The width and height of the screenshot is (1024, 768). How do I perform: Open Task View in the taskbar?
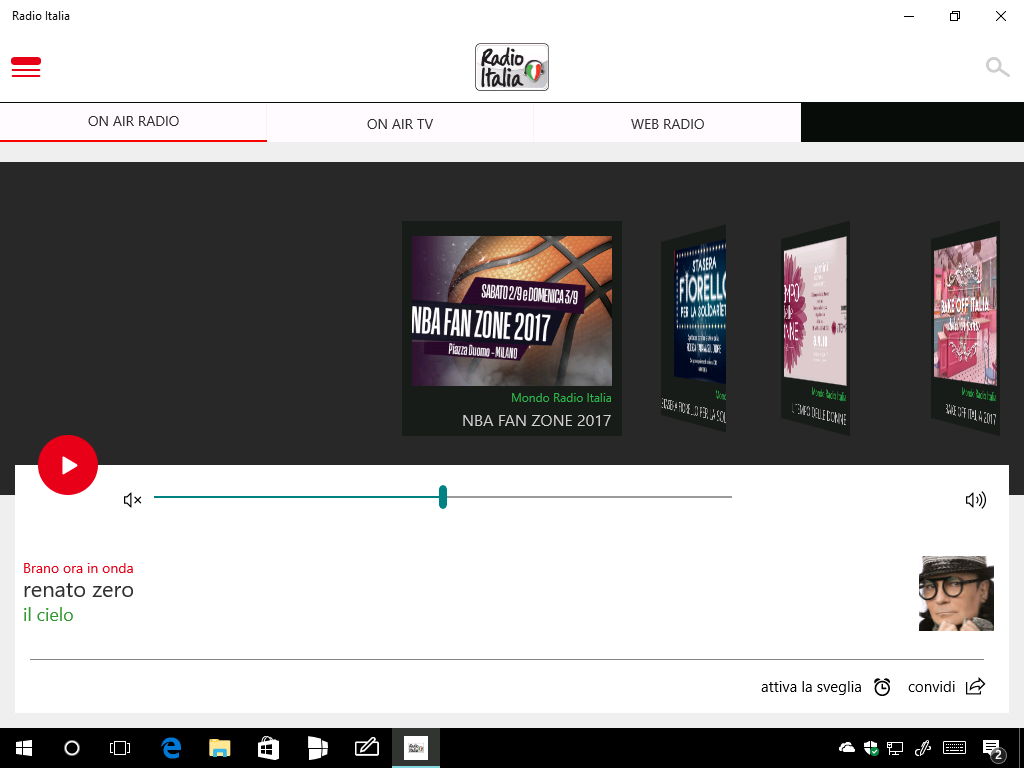coord(120,748)
